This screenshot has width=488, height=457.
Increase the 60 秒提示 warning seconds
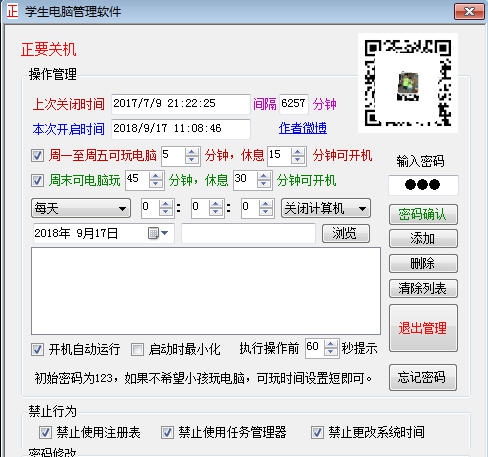[331, 344]
